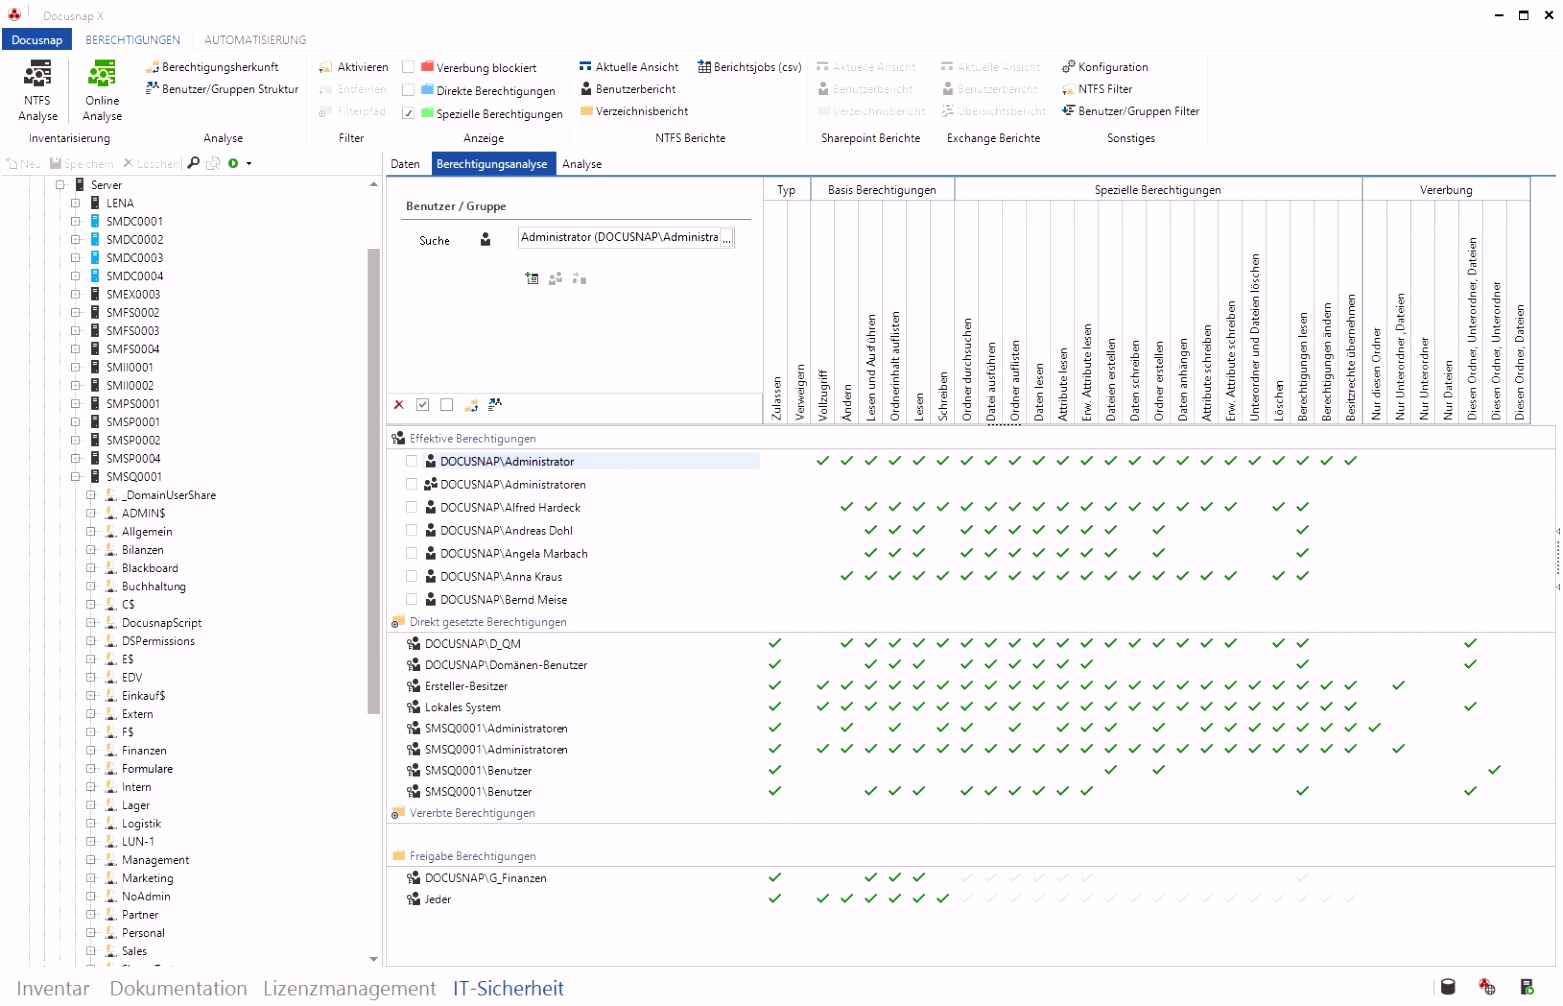Select the DOCUSNAP\G_Finanzen share permission row

click(485, 878)
